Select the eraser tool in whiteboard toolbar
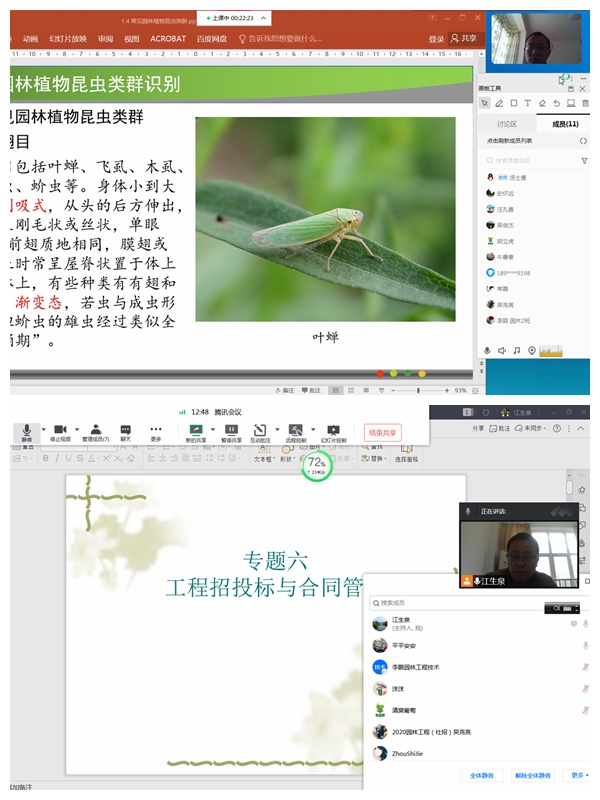600x800 pixels. [x=542, y=103]
